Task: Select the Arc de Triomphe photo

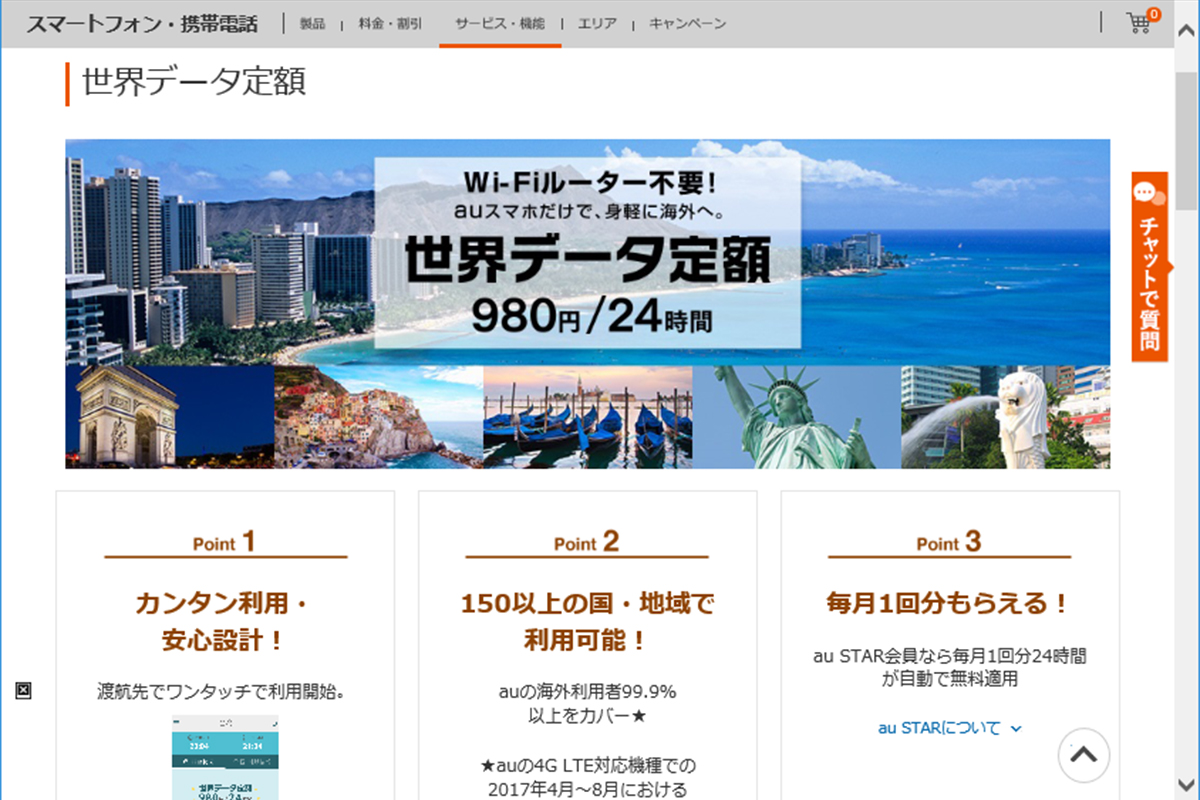Action: (169, 417)
